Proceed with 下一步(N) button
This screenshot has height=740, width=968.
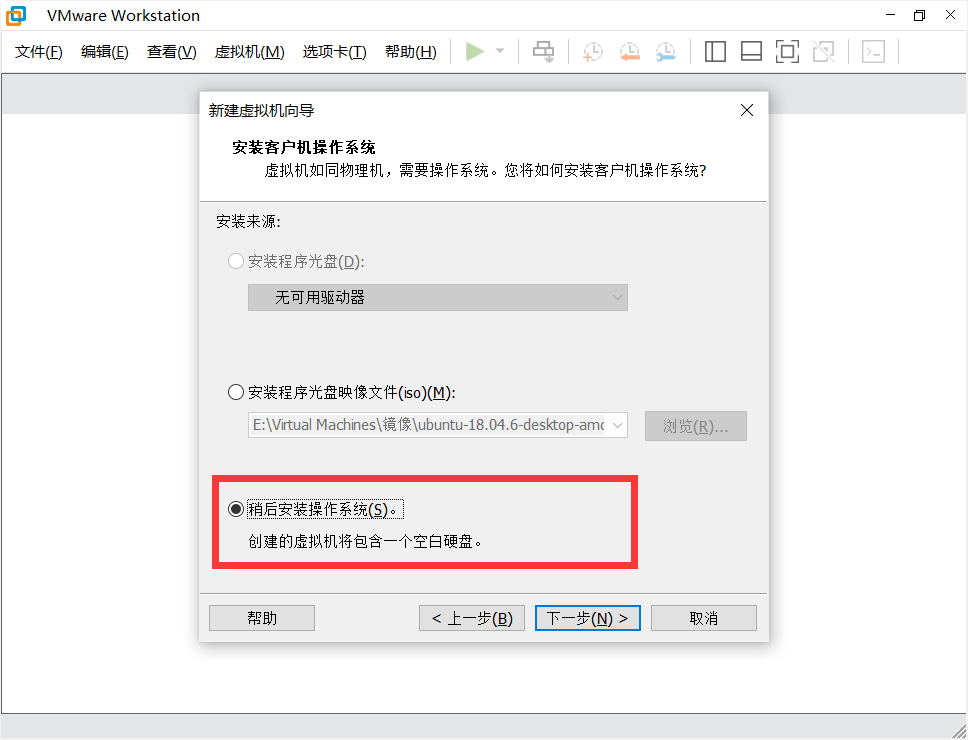[588, 618]
